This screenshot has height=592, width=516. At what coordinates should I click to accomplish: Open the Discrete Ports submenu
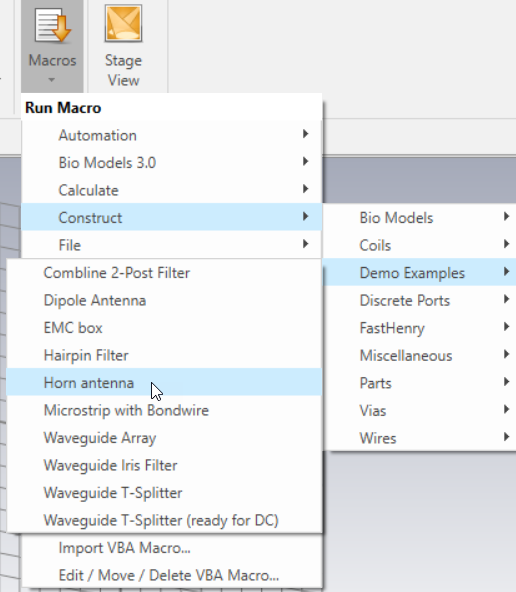click(x=420, y=300)
